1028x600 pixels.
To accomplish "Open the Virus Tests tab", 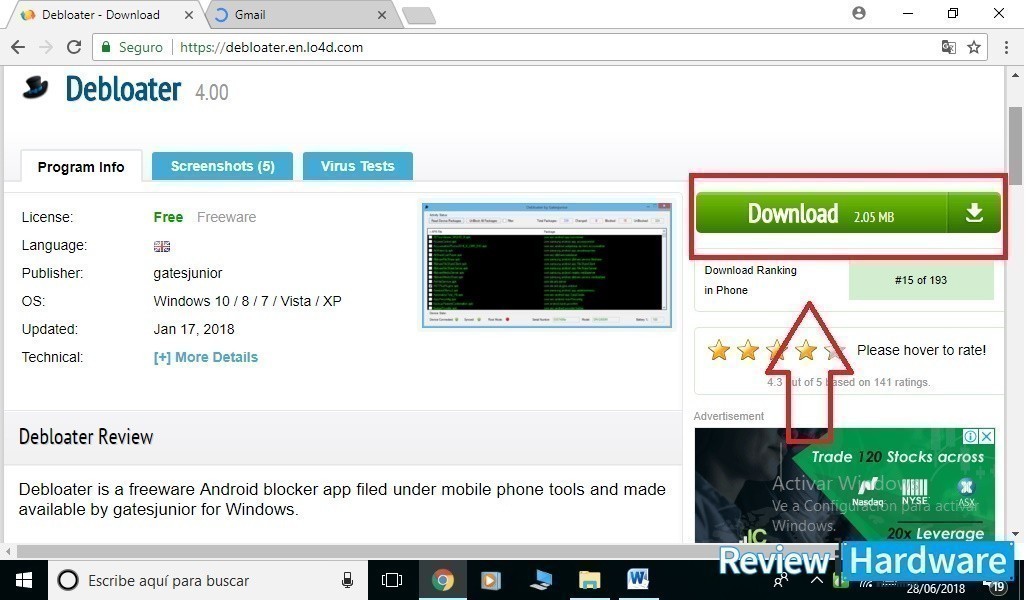I will click(x=358, y=166).
